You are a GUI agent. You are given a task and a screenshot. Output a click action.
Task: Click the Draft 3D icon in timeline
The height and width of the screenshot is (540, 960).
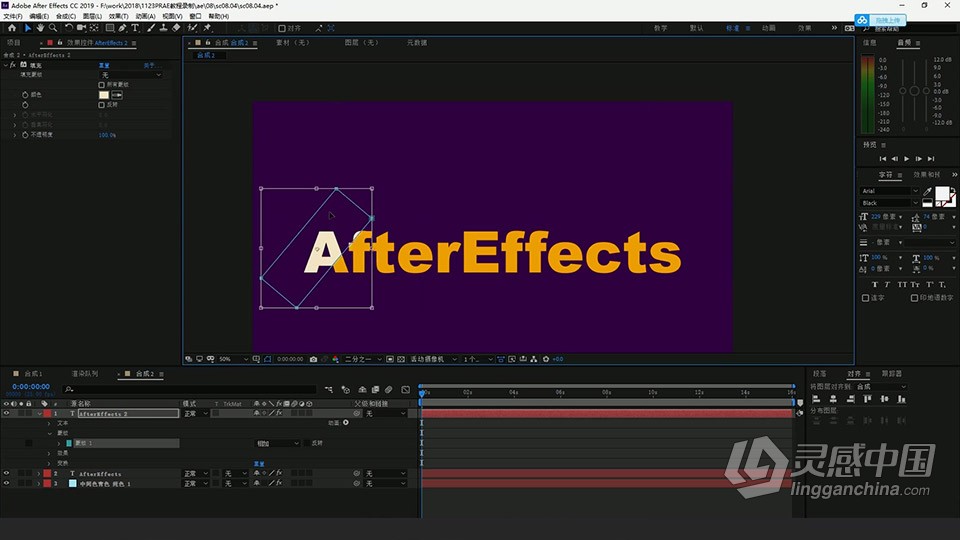point(346,389)
